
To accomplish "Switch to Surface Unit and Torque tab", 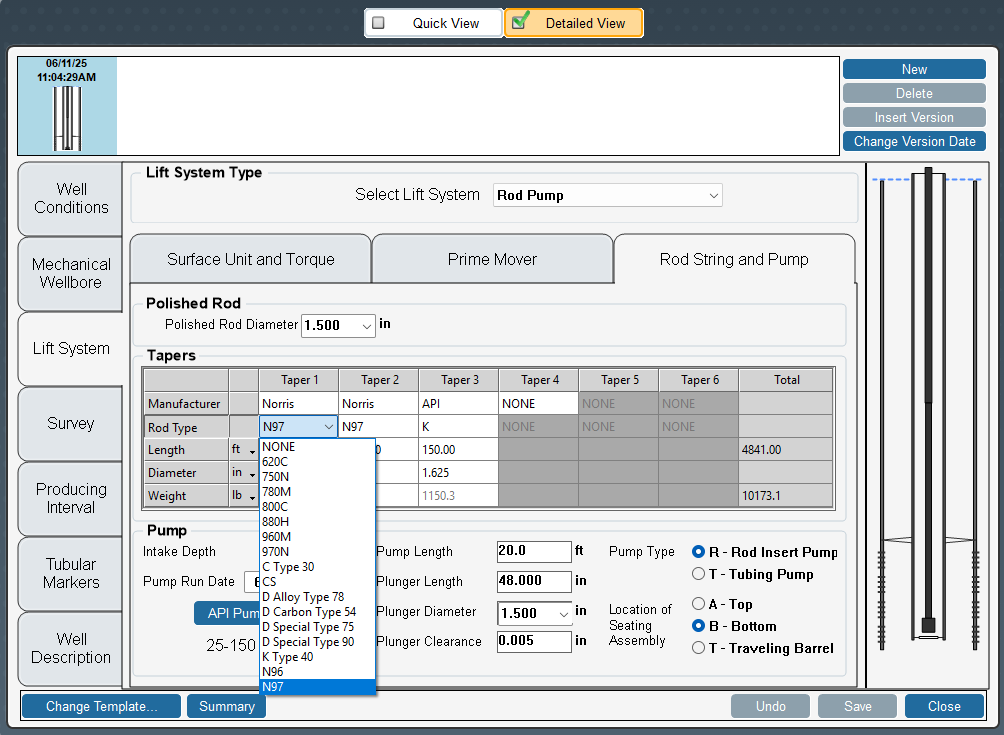I will click(251, 259).
